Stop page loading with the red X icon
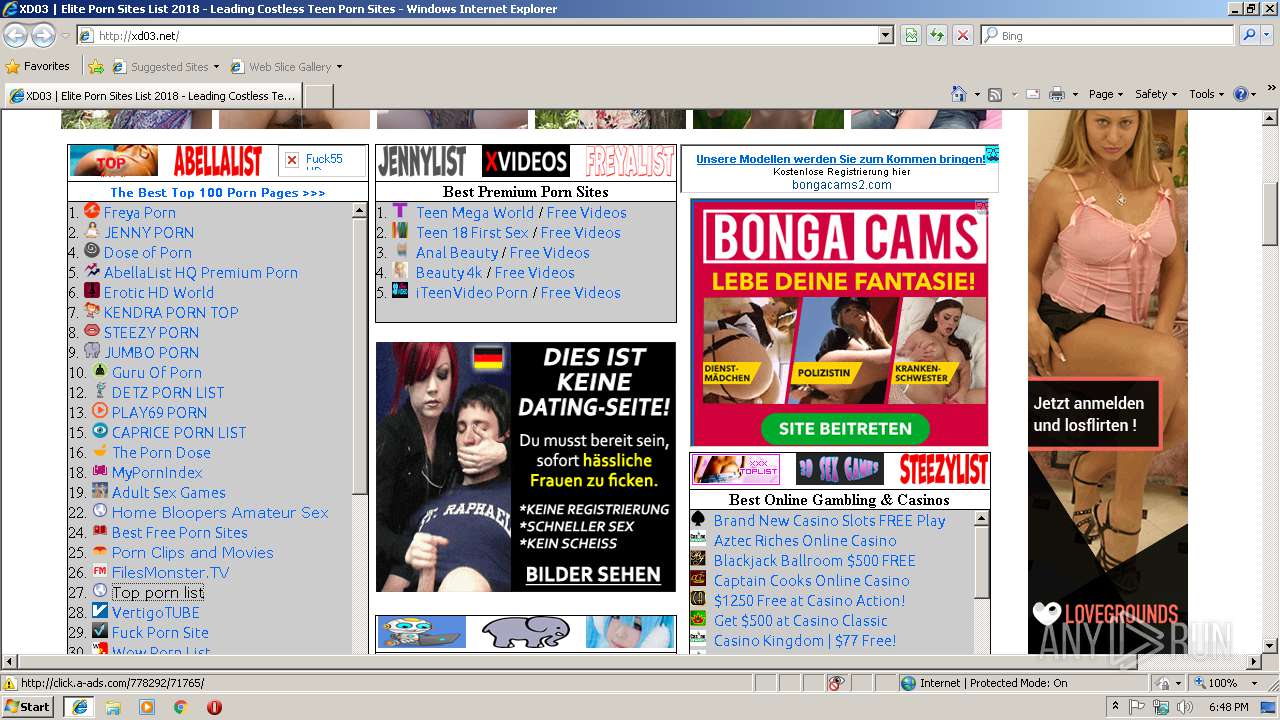Screen dimensions: 1280x720 click(962, 35)
